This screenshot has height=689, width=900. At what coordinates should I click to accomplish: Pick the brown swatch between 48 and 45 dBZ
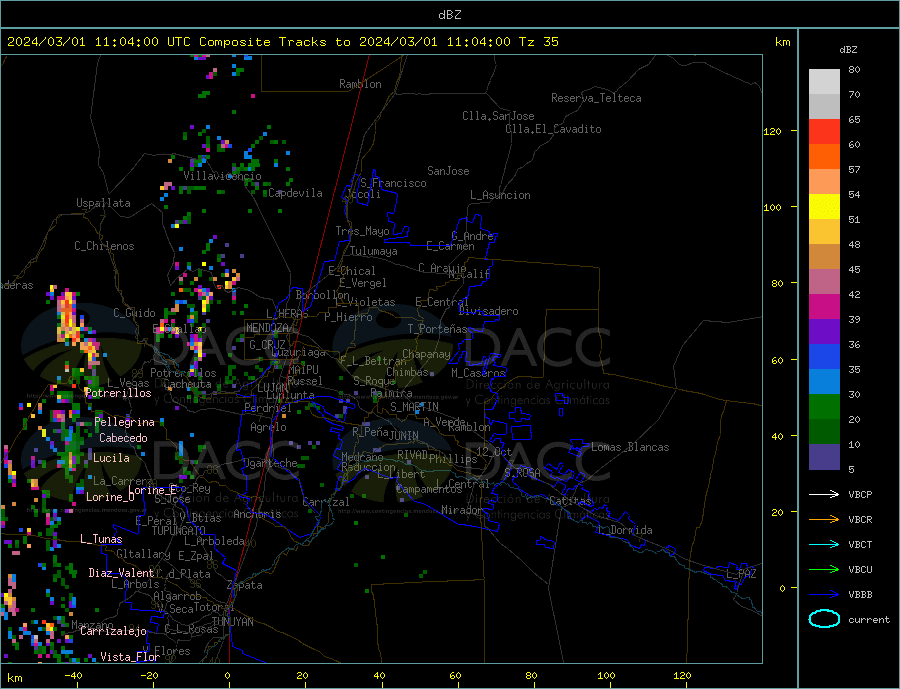[824, 257]
